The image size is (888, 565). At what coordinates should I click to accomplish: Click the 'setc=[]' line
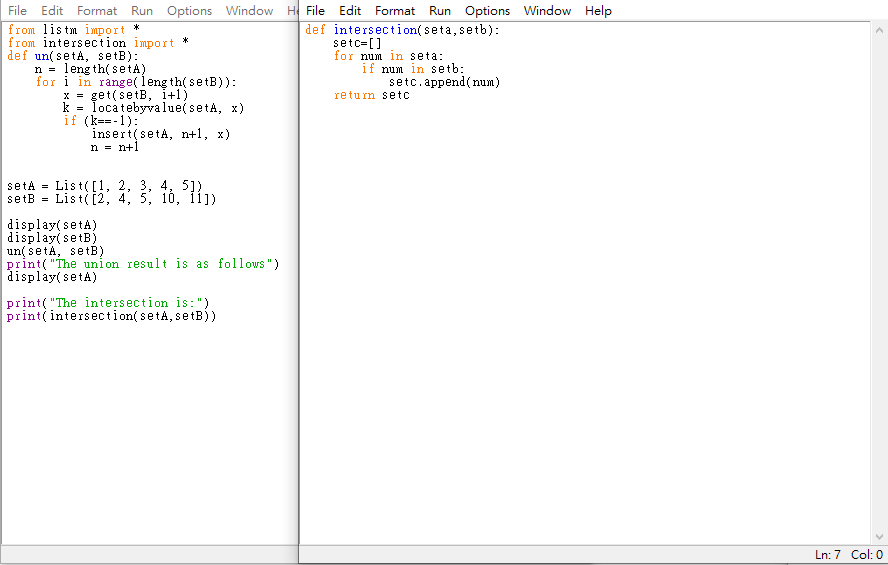coord(357,43)
